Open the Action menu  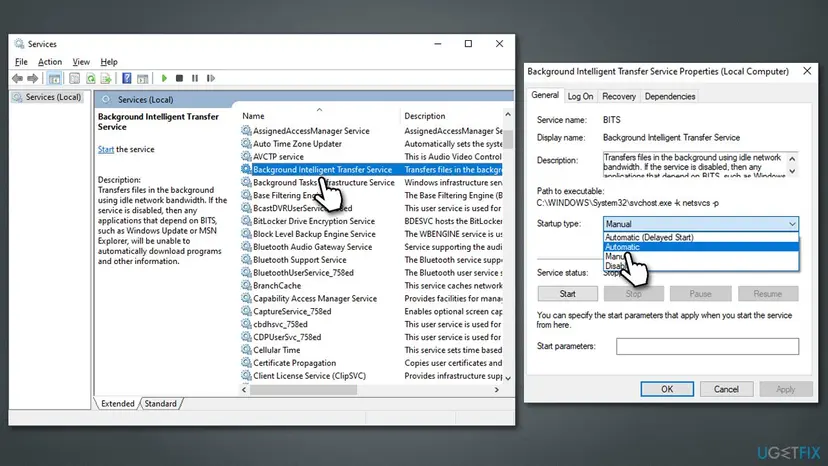50,62
